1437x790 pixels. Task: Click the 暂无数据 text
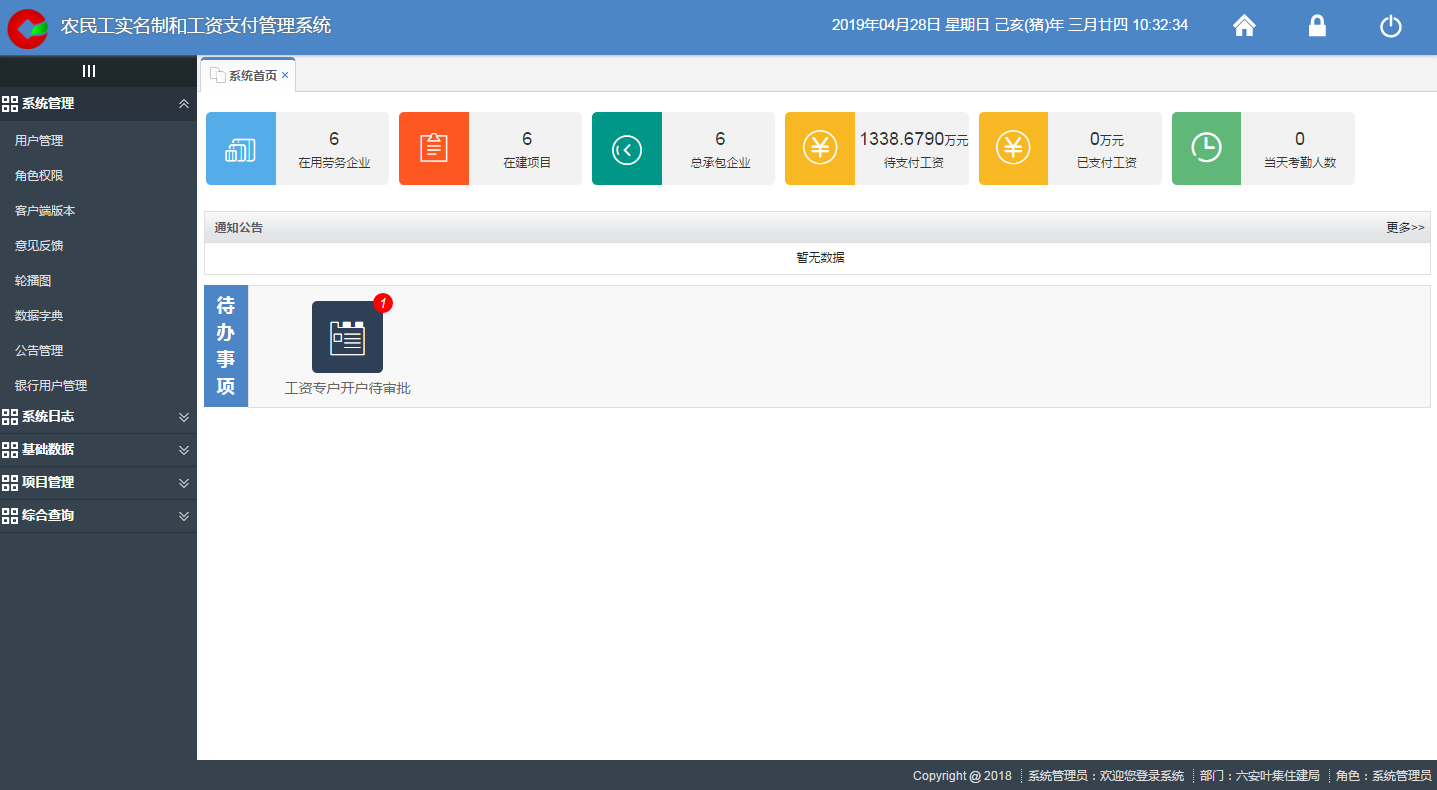click(x=820, y=258)
